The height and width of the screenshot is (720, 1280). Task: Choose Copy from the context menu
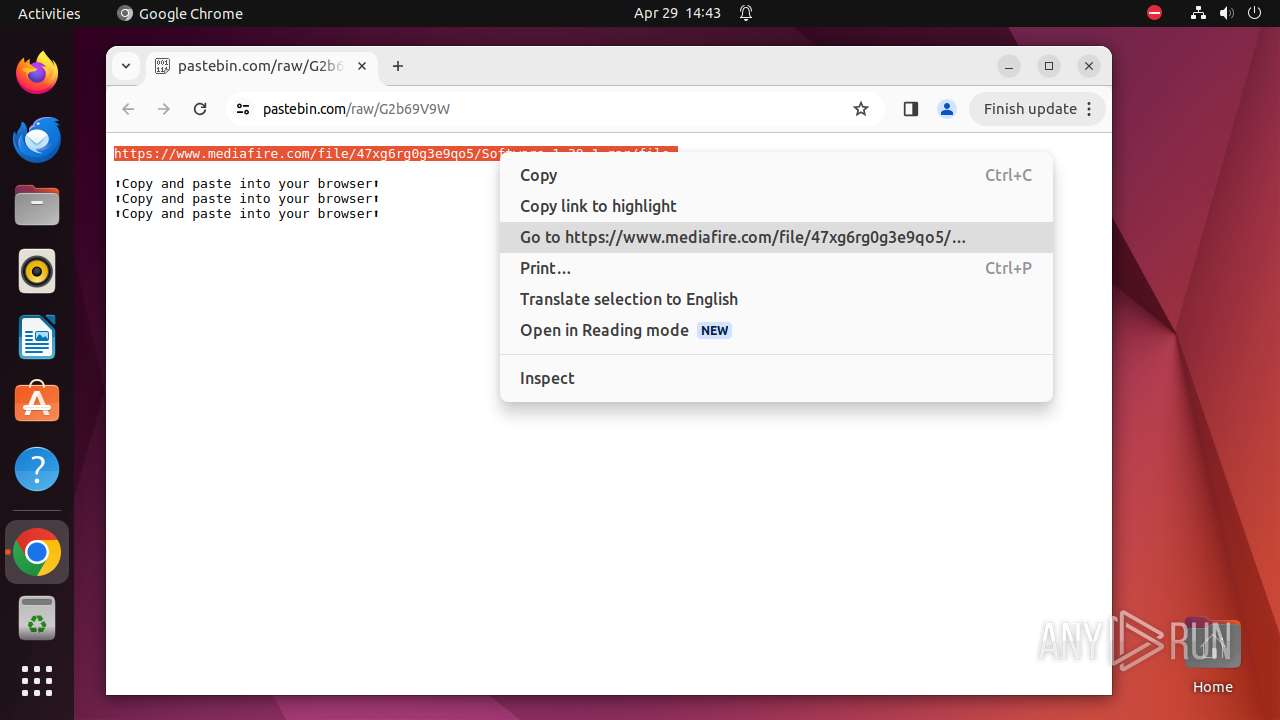(x=776, y=175)
